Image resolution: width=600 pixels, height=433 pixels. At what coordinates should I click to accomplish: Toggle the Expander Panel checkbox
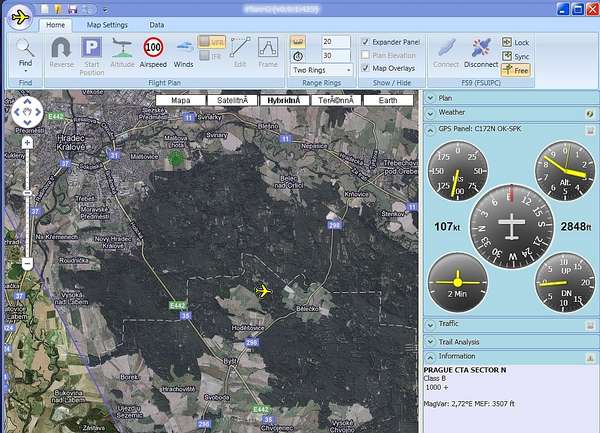coord(365,42)
